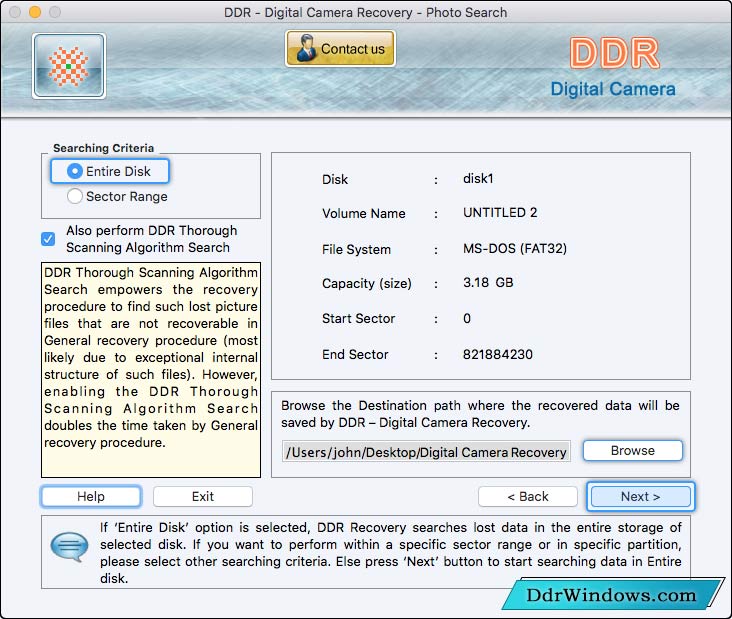This screenshot has height=619, width=732.
Task: Select the Entire Disk radio option
Action: pos(110,171)
